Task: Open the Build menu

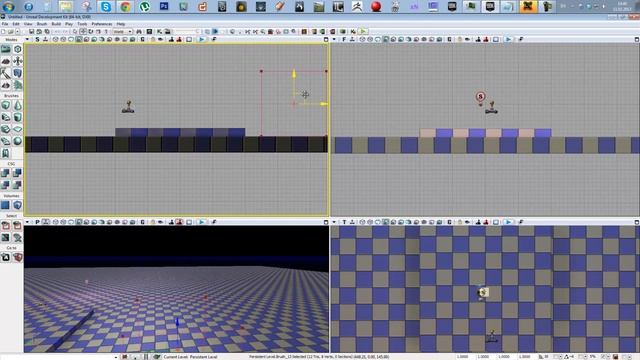Action: tap(56, 24)
